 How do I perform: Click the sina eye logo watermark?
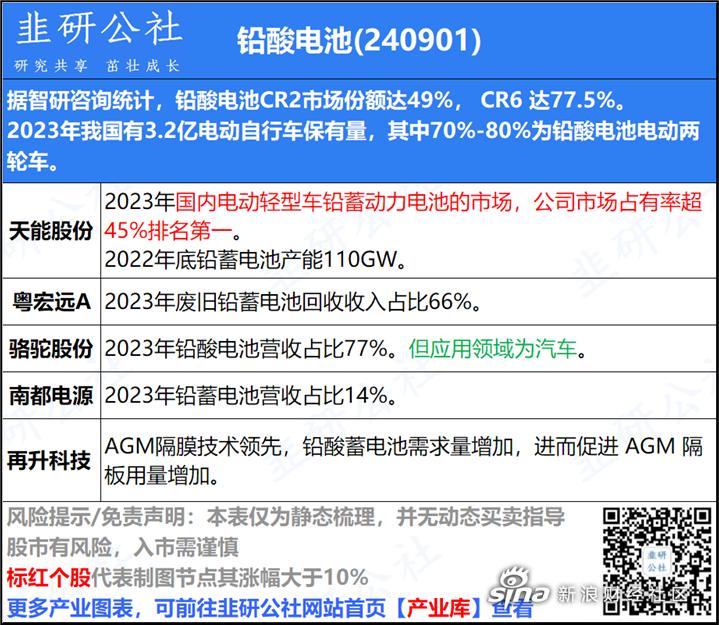(x=518, y=587)
